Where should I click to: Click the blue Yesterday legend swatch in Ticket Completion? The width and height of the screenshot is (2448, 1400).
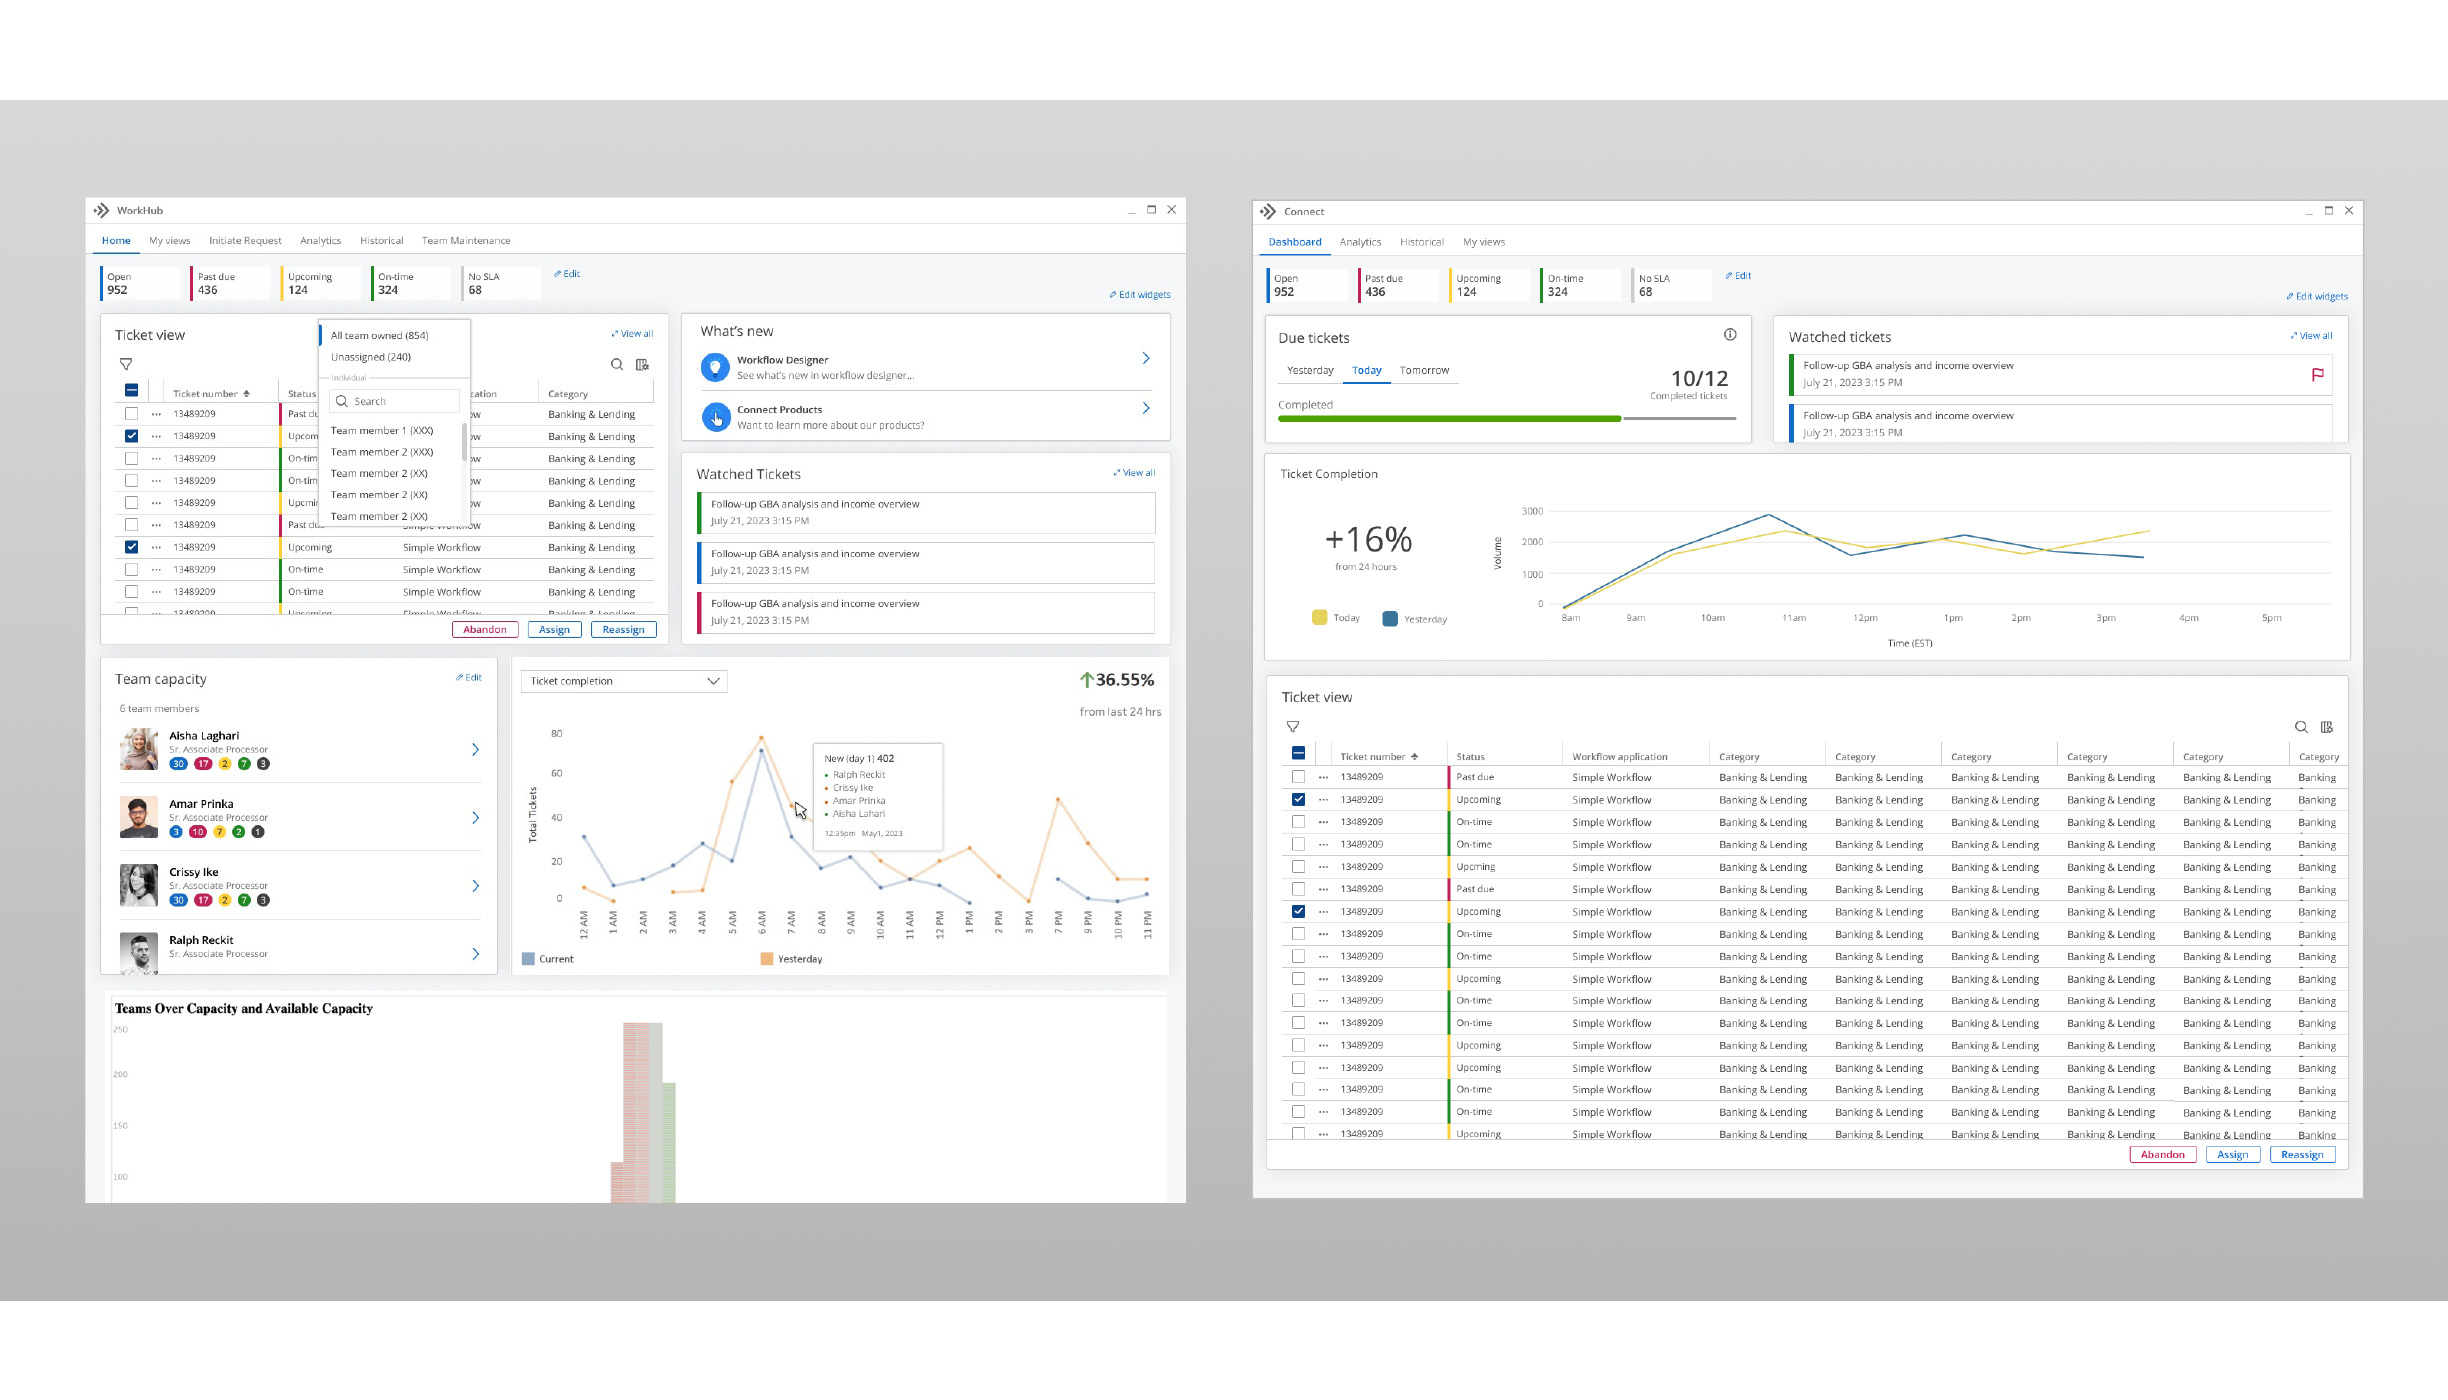[x=1390, y=619]
